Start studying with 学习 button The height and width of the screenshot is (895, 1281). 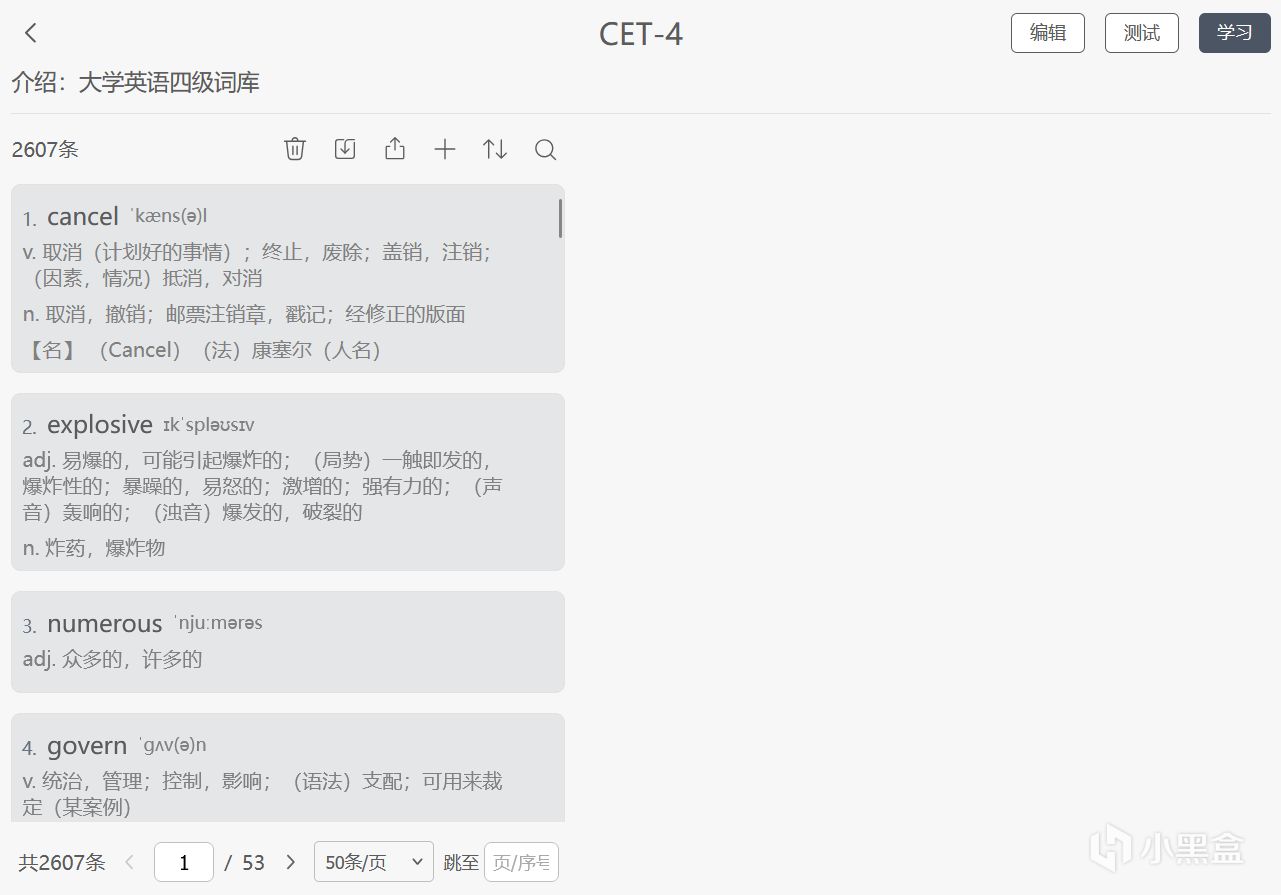1234,33
